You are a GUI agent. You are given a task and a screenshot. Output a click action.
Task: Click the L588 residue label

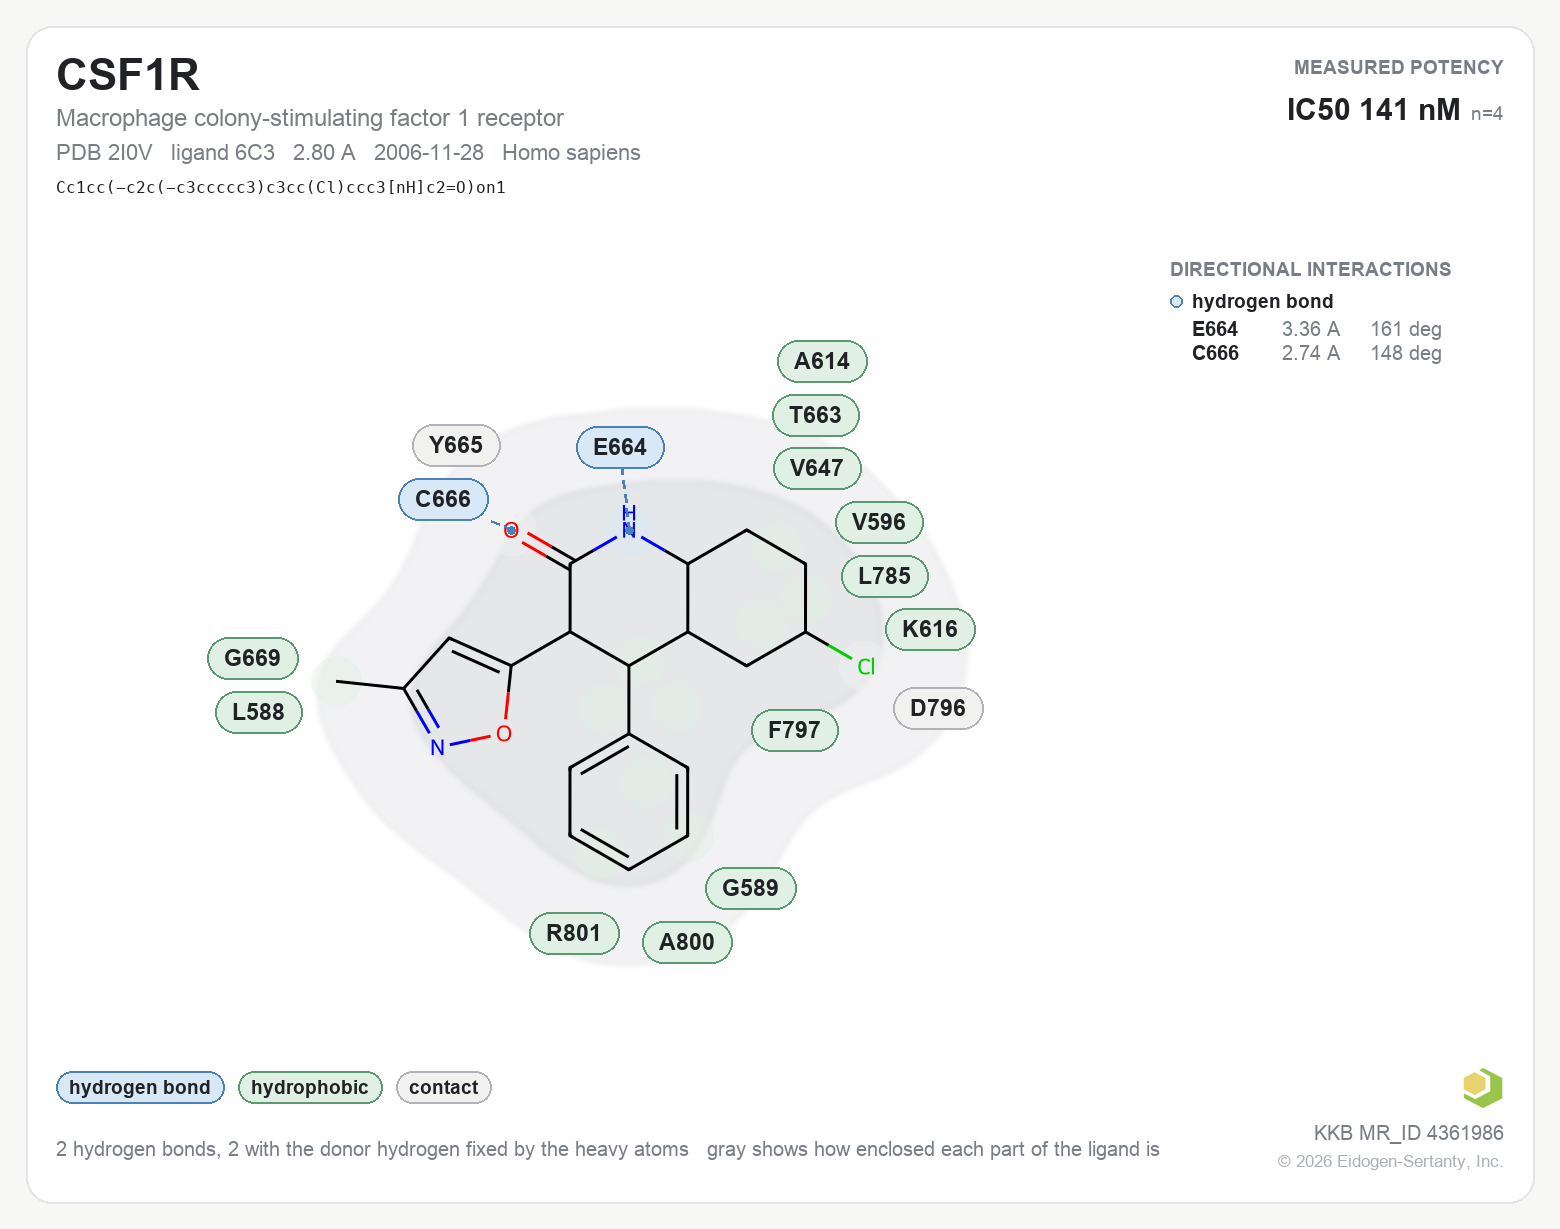[259, 712]
